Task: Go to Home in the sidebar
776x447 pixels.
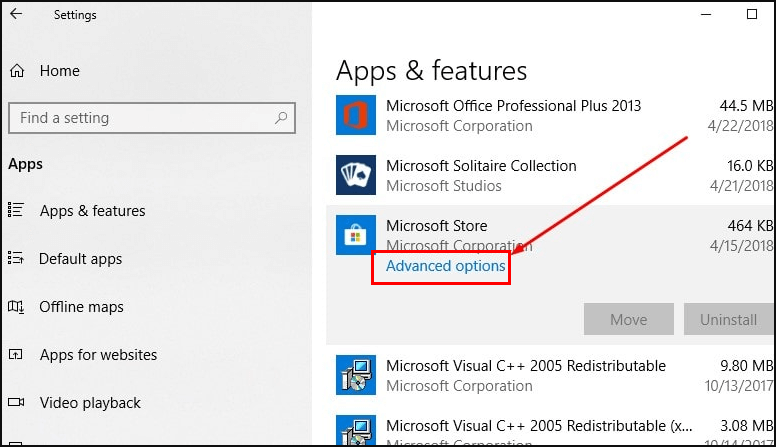Action: [x=59, y=71]
